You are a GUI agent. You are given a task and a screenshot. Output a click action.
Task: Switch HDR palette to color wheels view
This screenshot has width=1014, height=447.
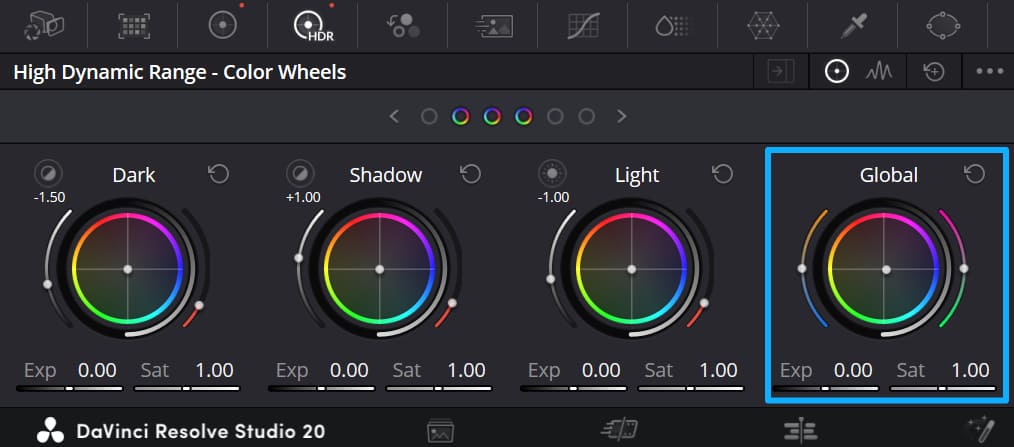pos(836,72)
